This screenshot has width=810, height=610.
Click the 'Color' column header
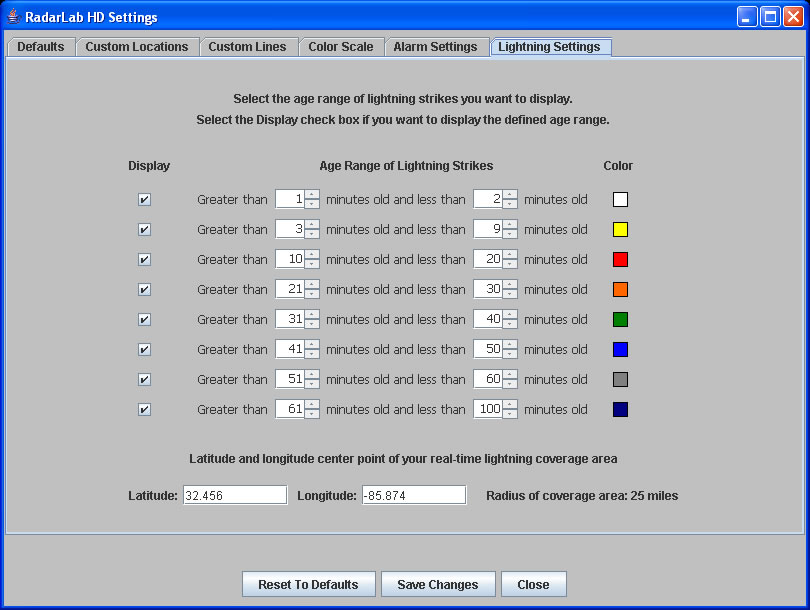coord(618,166)
